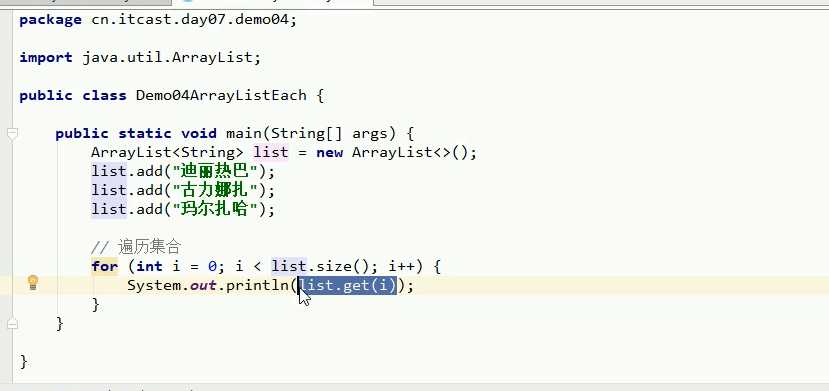Image resolution: width=829 pixels, height=391 pixels.
Task: Click the package keyword
Action: 51,20
